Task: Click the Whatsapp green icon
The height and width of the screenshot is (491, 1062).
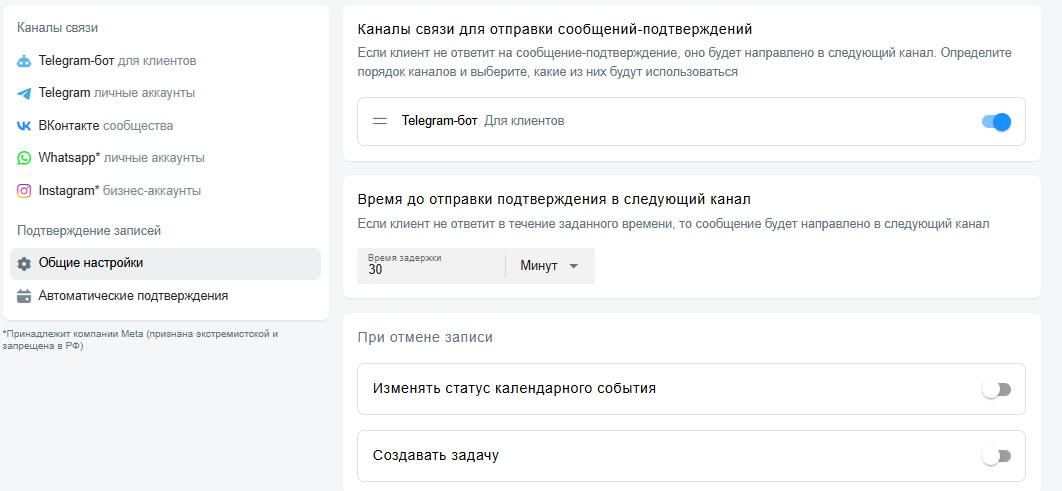Action: click(x=24, y=158)
